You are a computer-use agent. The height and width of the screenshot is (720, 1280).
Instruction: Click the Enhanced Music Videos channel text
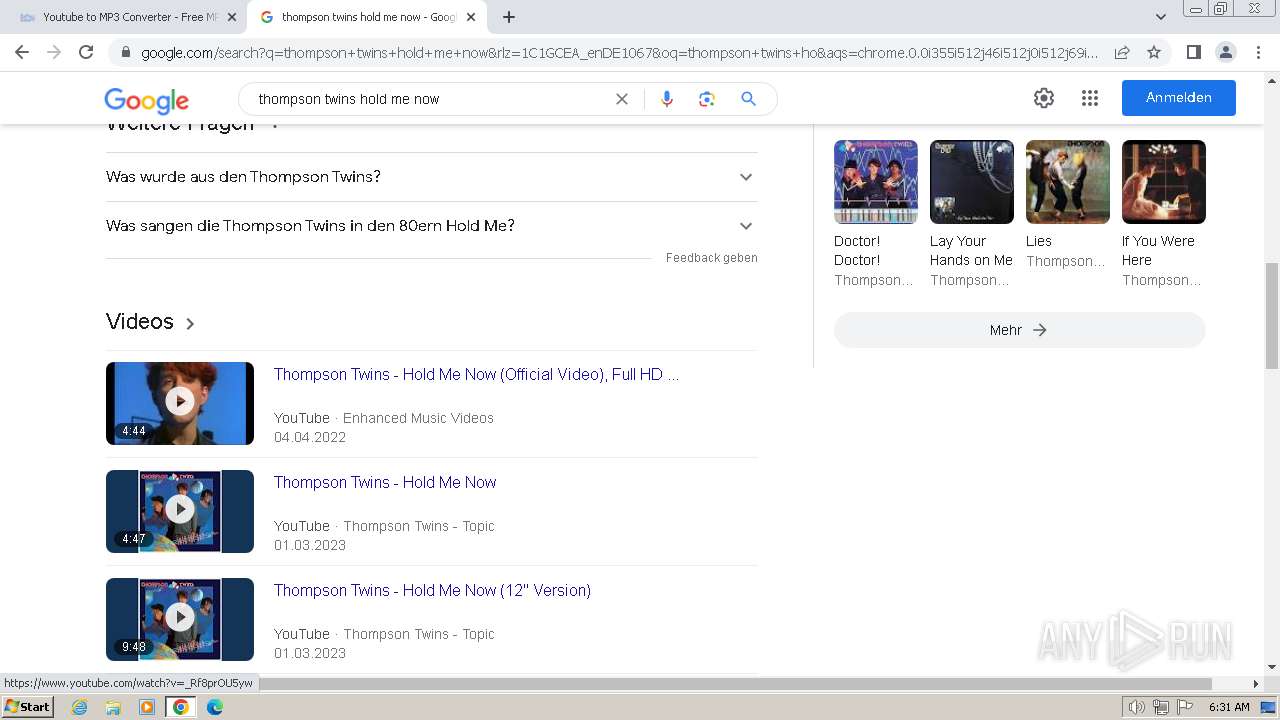pyautogui.click(x=418, y=418)
